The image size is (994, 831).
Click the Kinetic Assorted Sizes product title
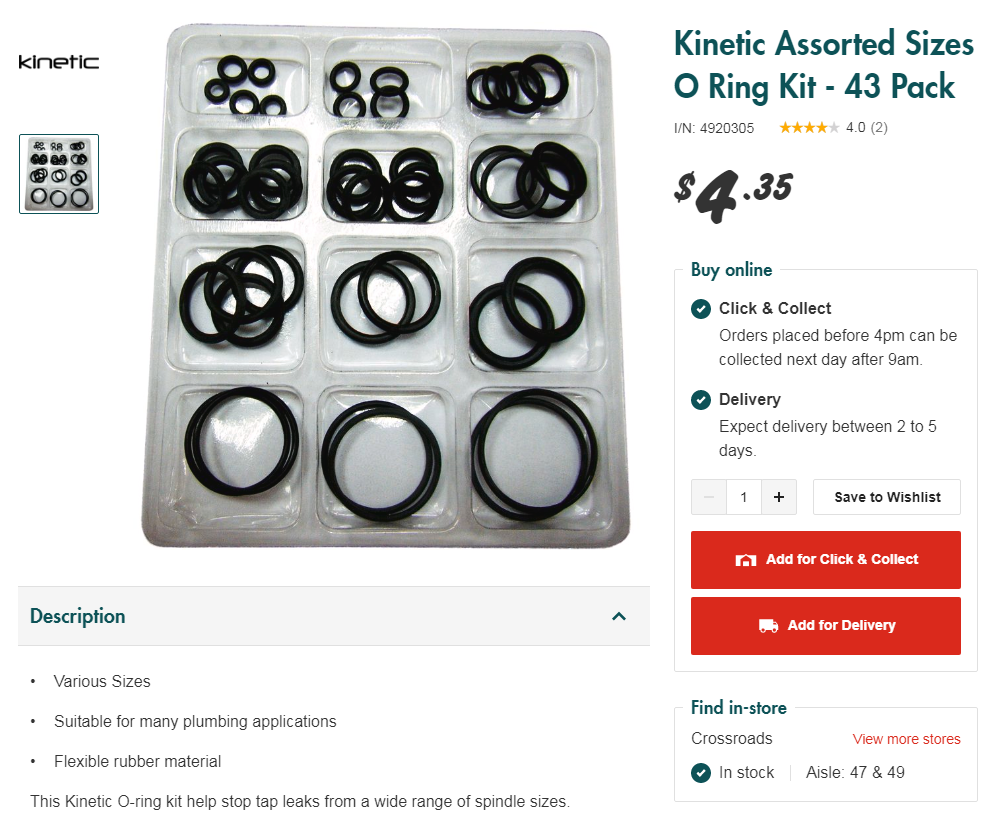tap(823, 65)
